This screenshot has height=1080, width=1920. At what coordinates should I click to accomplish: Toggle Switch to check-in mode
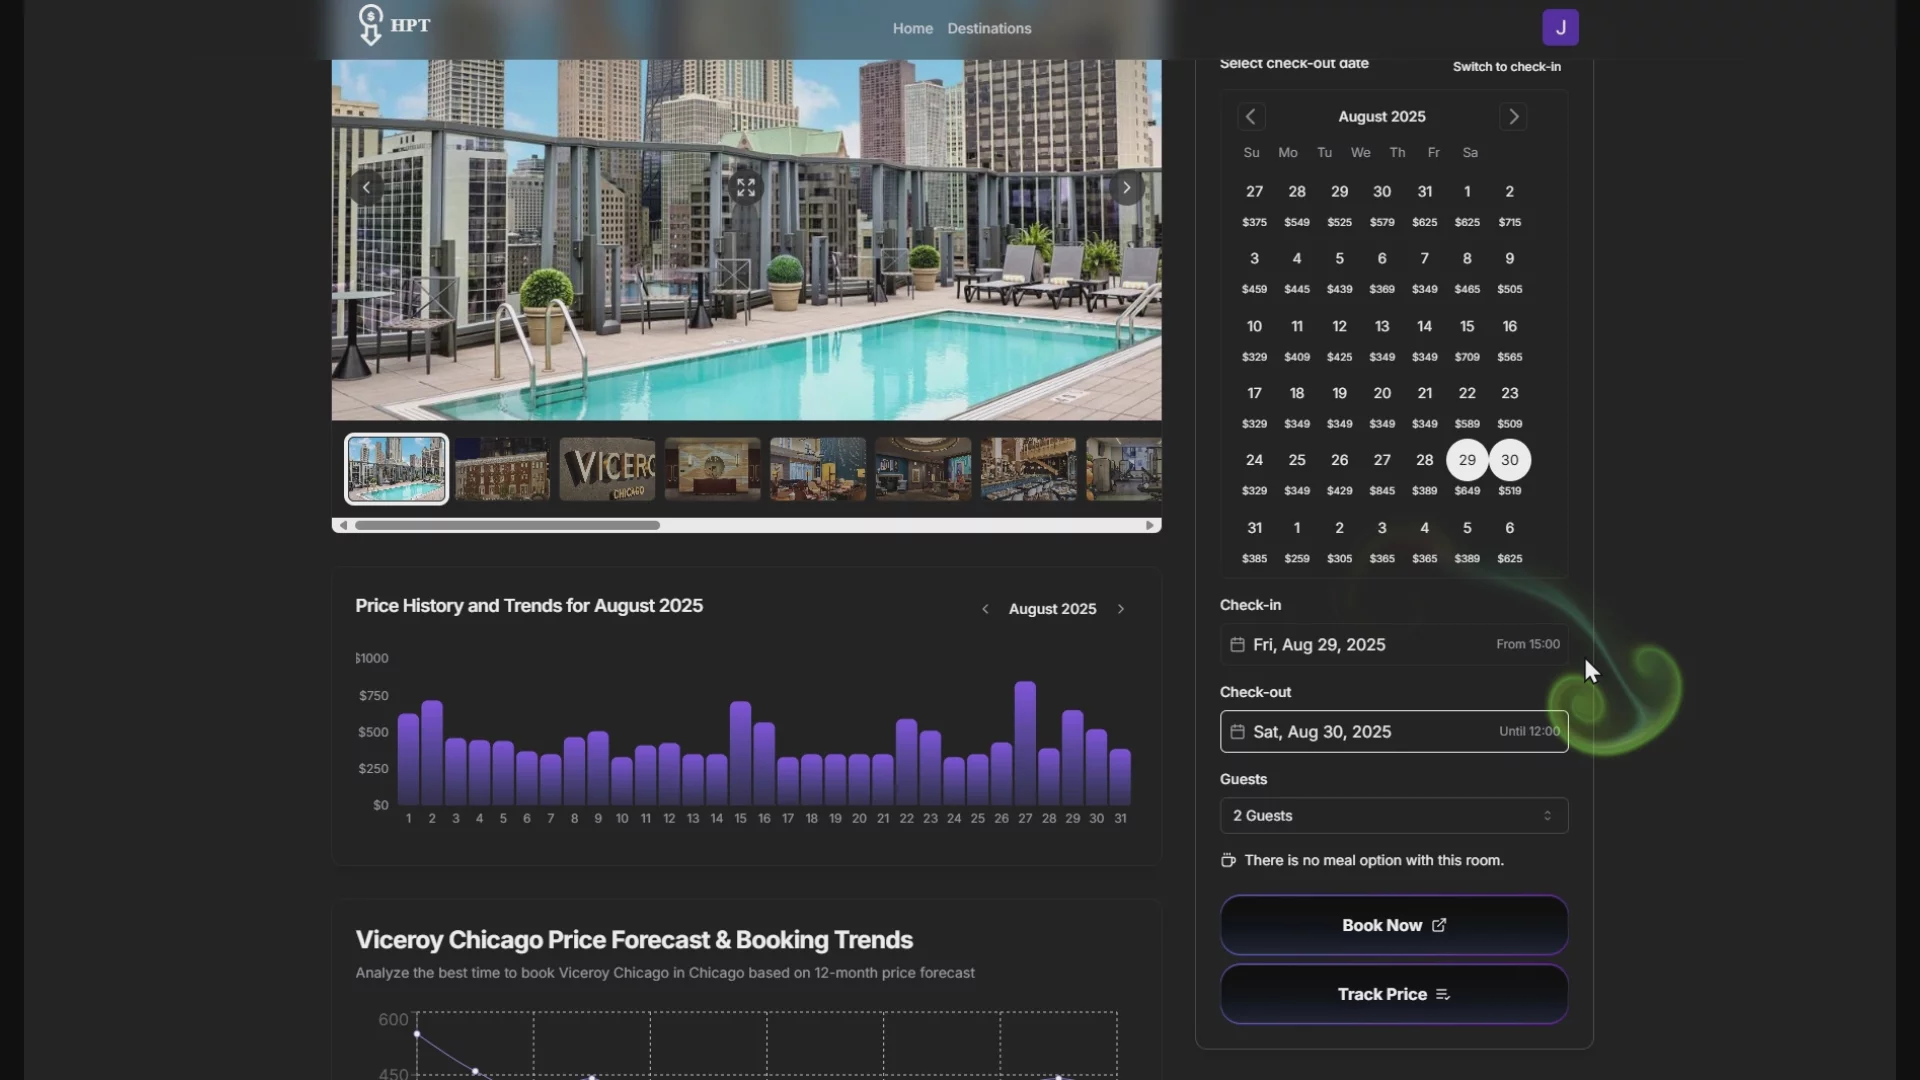1506,66
